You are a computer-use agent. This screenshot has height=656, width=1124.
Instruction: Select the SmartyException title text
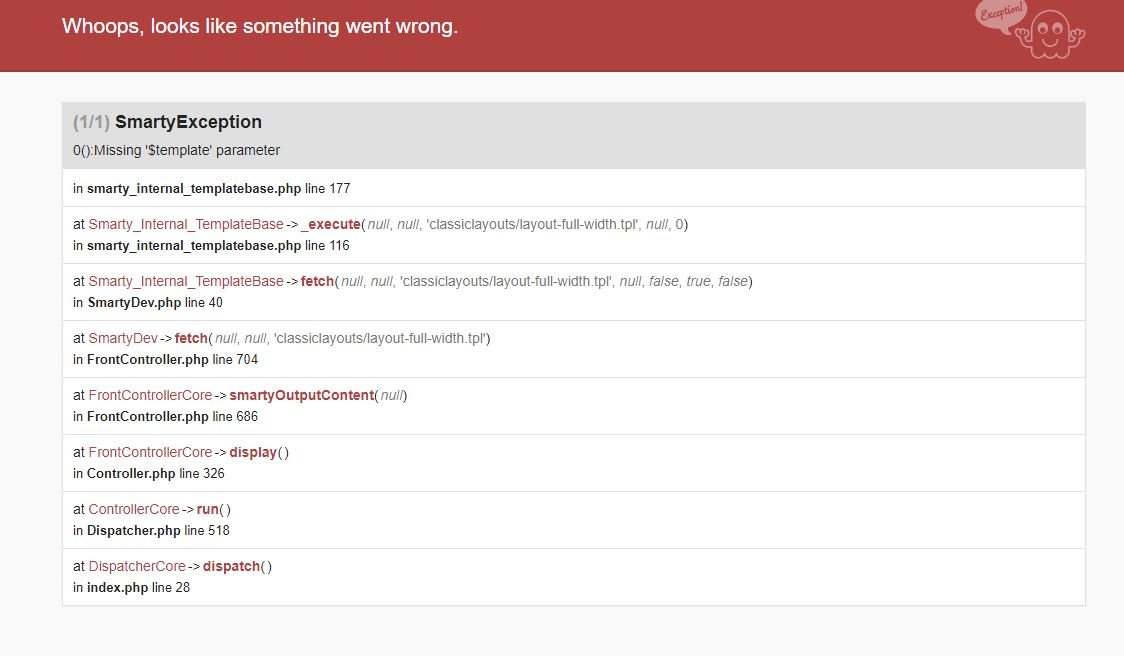click(x=188, y=122)
